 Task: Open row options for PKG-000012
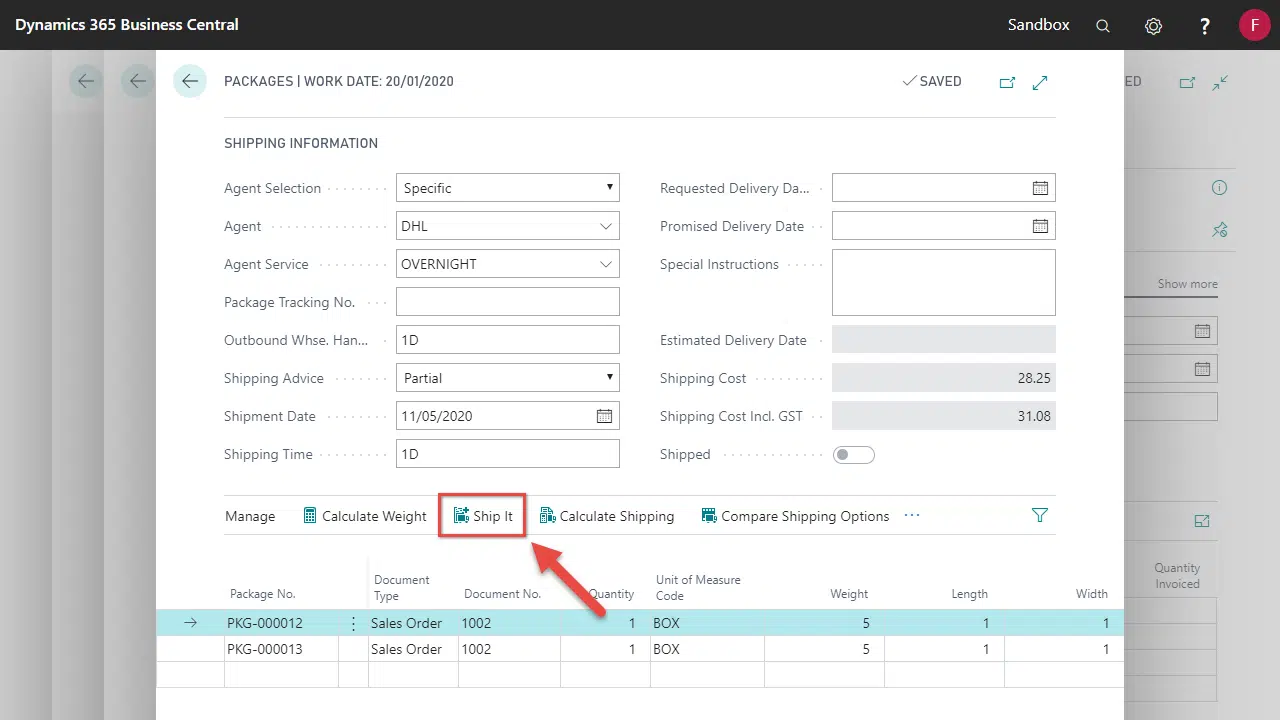(x=353, y=623)
